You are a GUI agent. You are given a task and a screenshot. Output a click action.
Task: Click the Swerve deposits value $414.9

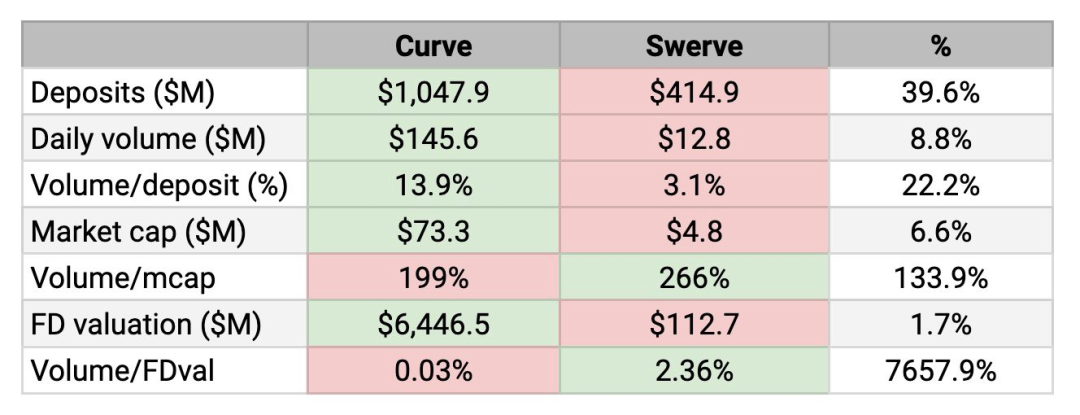[x=694, y=92]
